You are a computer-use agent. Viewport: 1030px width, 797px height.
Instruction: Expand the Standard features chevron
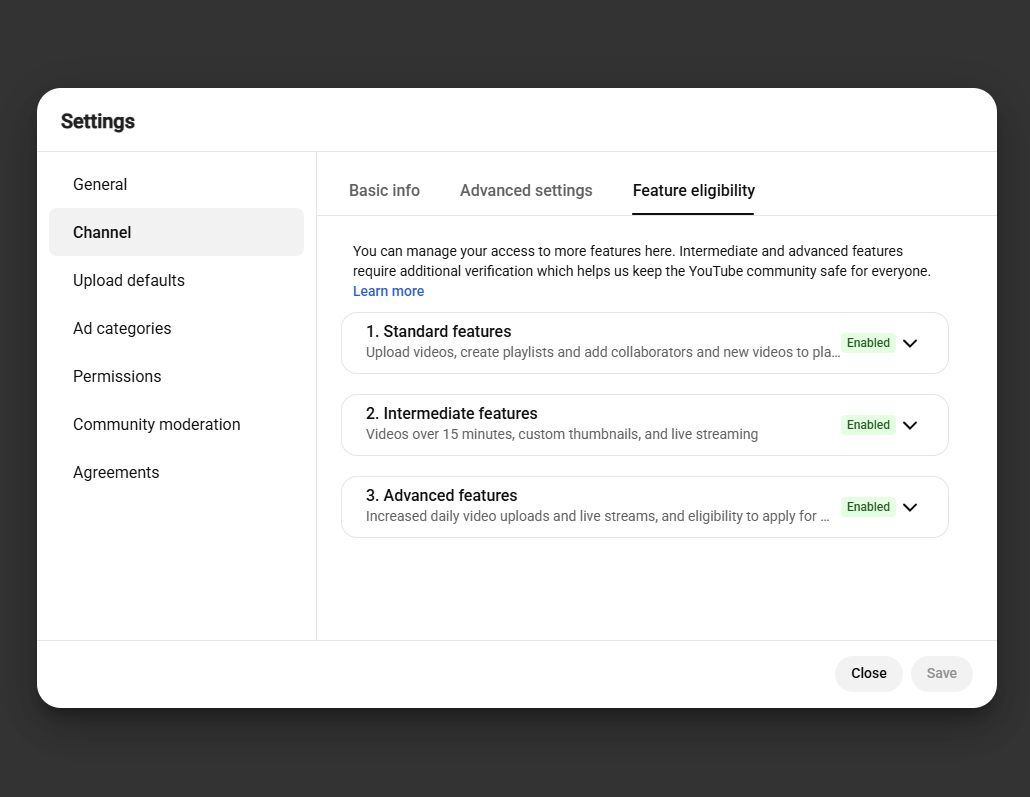(910, 343)
